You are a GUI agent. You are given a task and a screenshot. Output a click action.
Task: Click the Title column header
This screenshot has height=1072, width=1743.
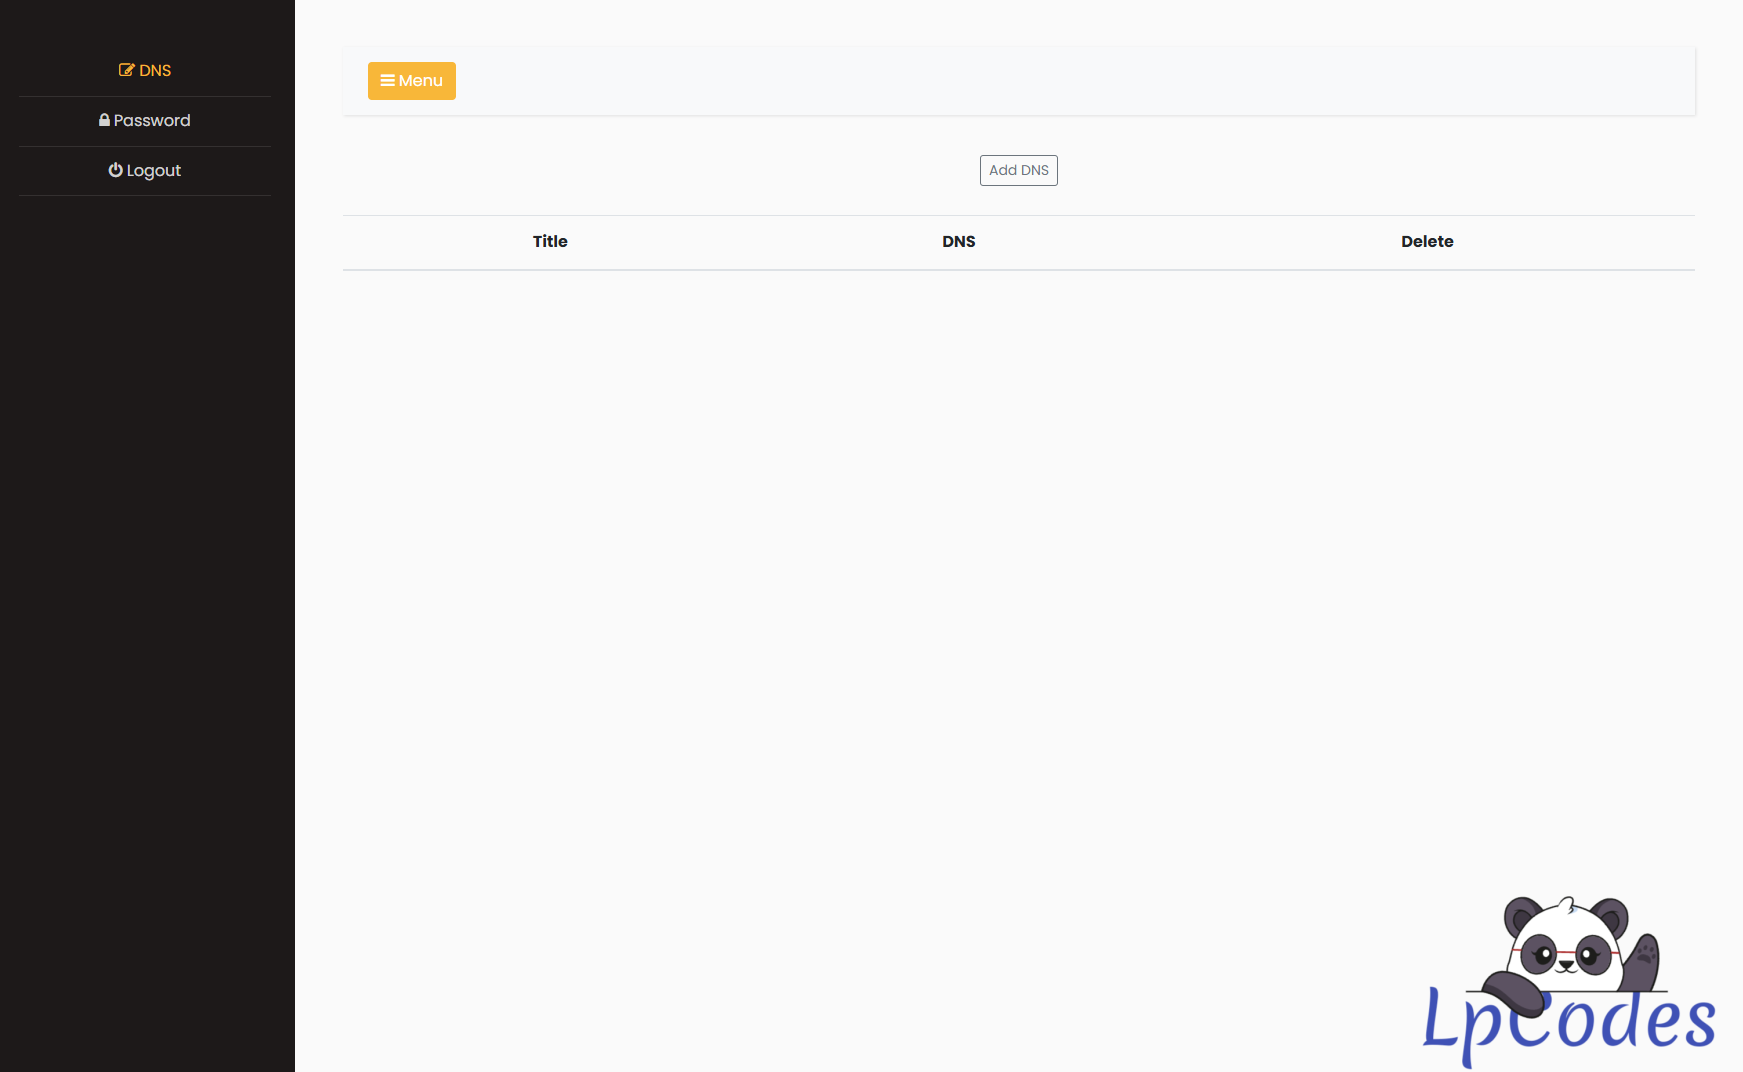coord(550,241)
